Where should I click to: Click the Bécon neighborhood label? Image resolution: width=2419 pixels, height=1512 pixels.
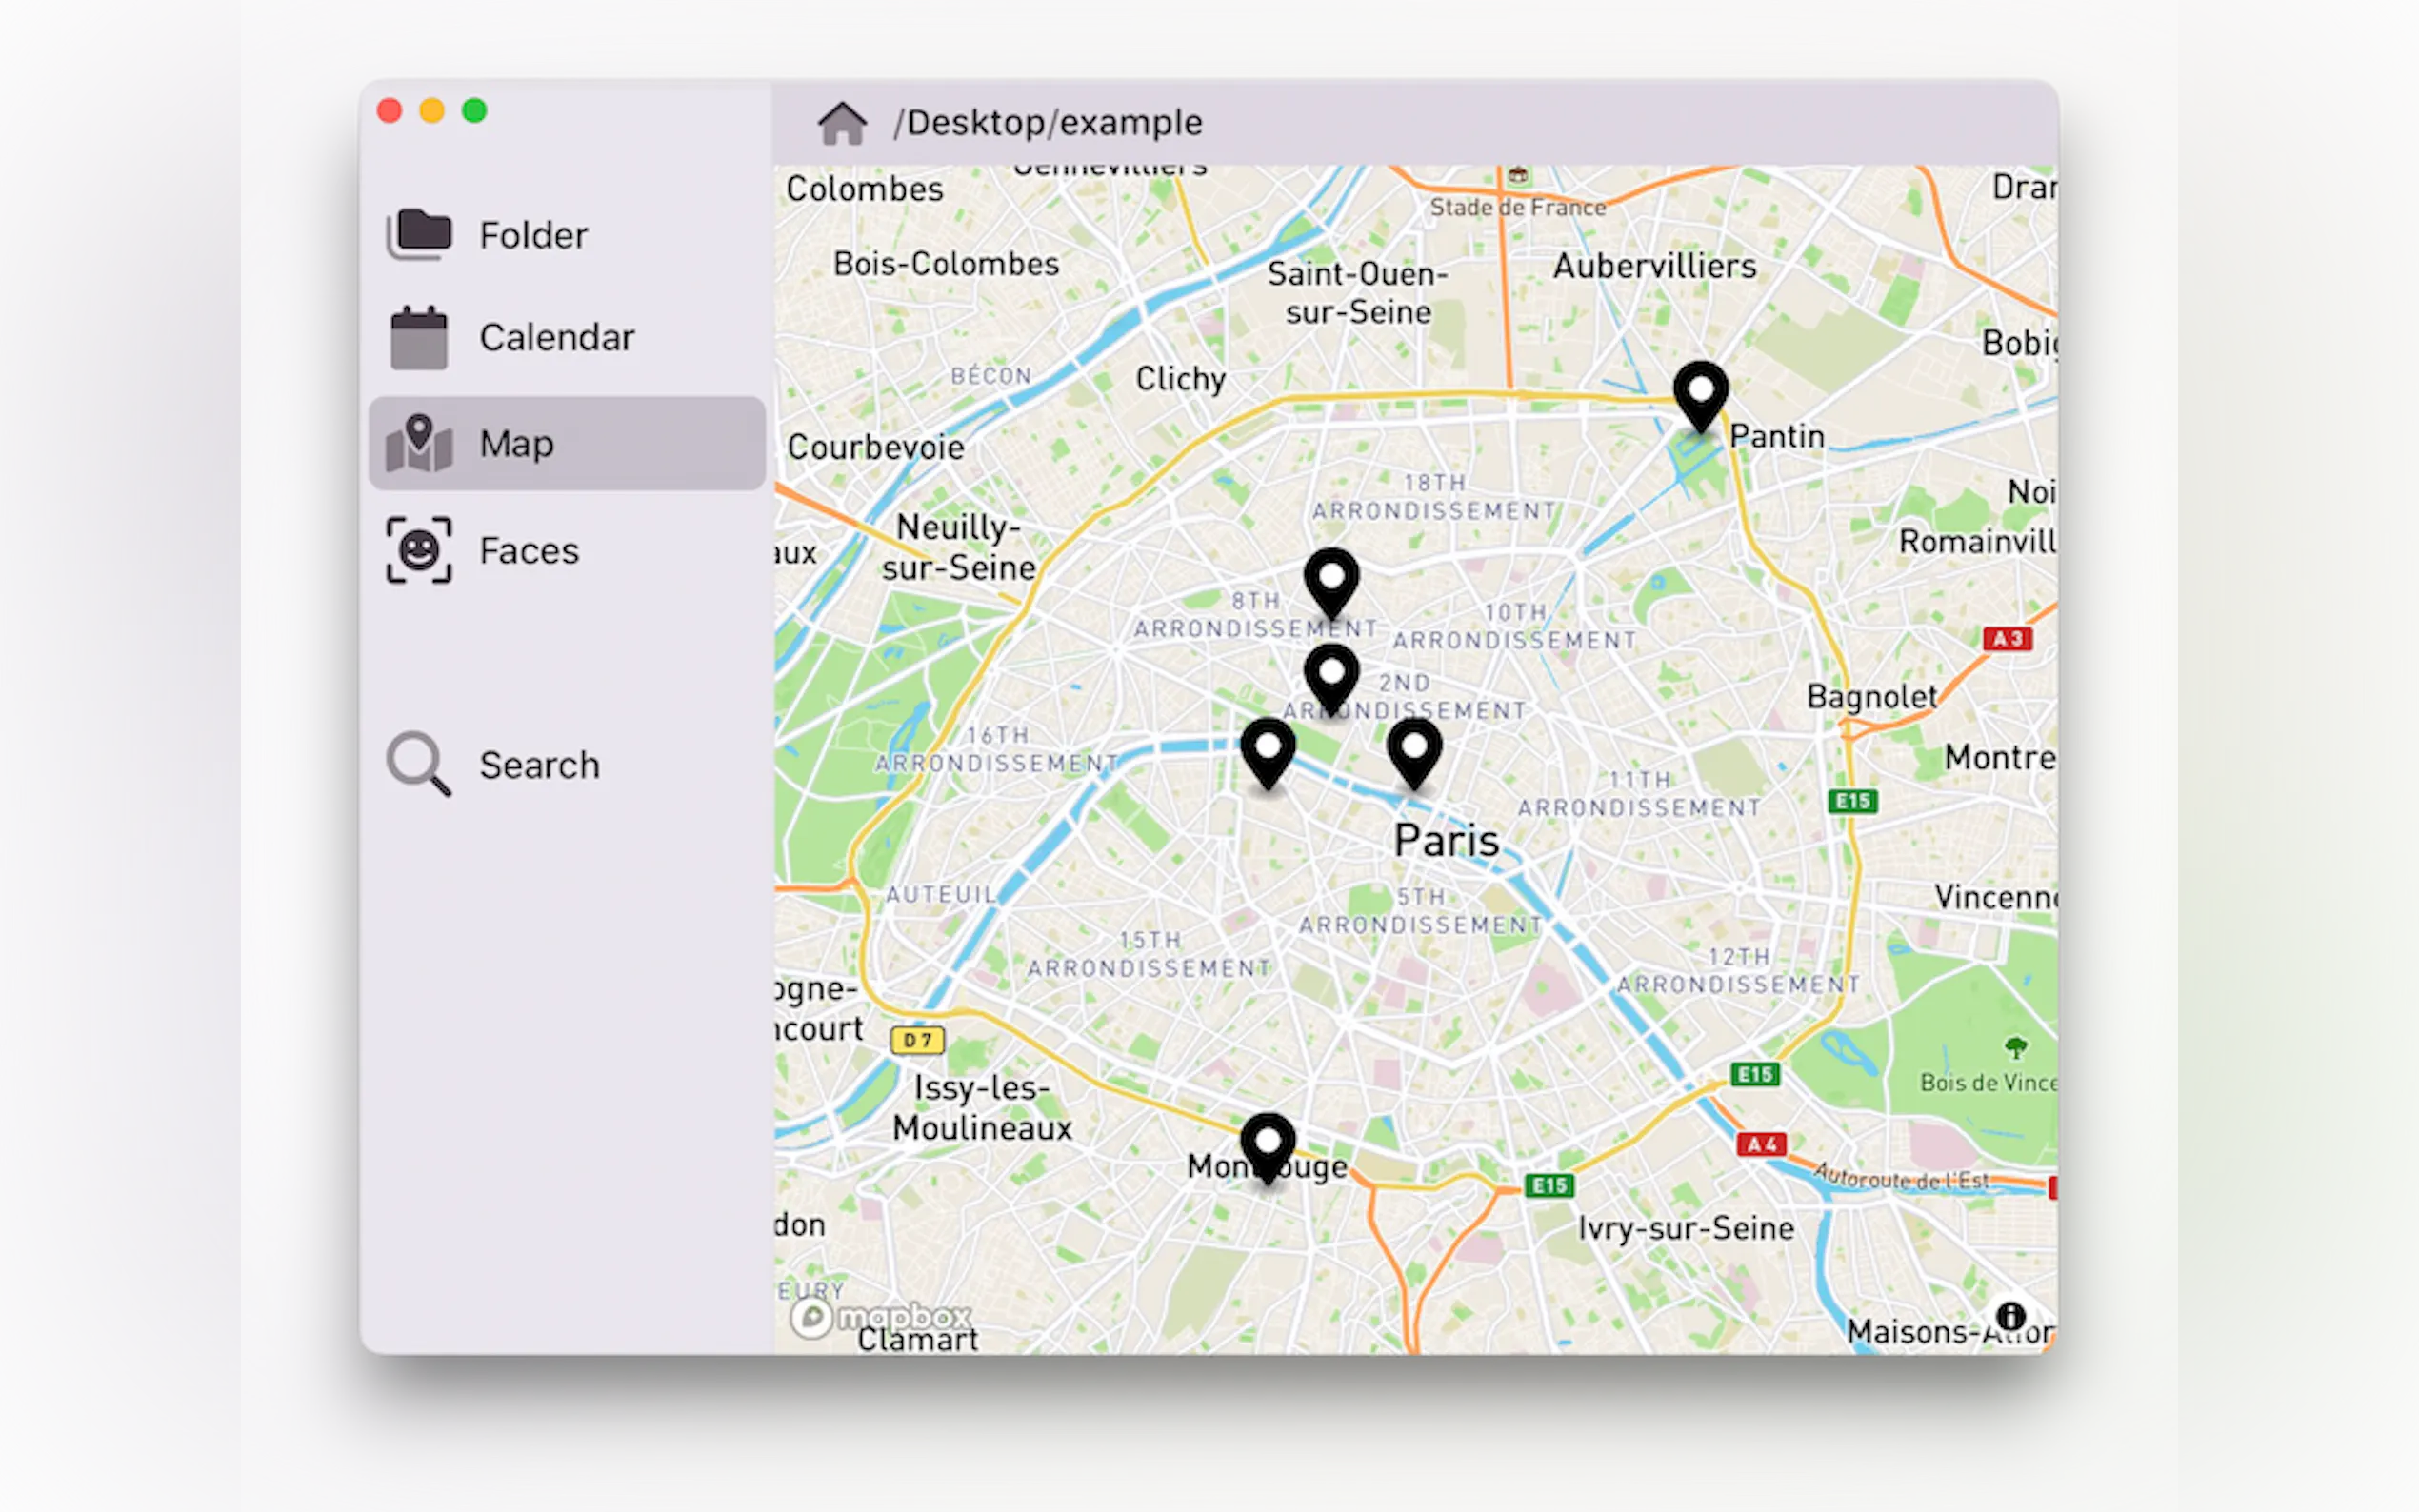pyautogui.click(x=990, y=376)
